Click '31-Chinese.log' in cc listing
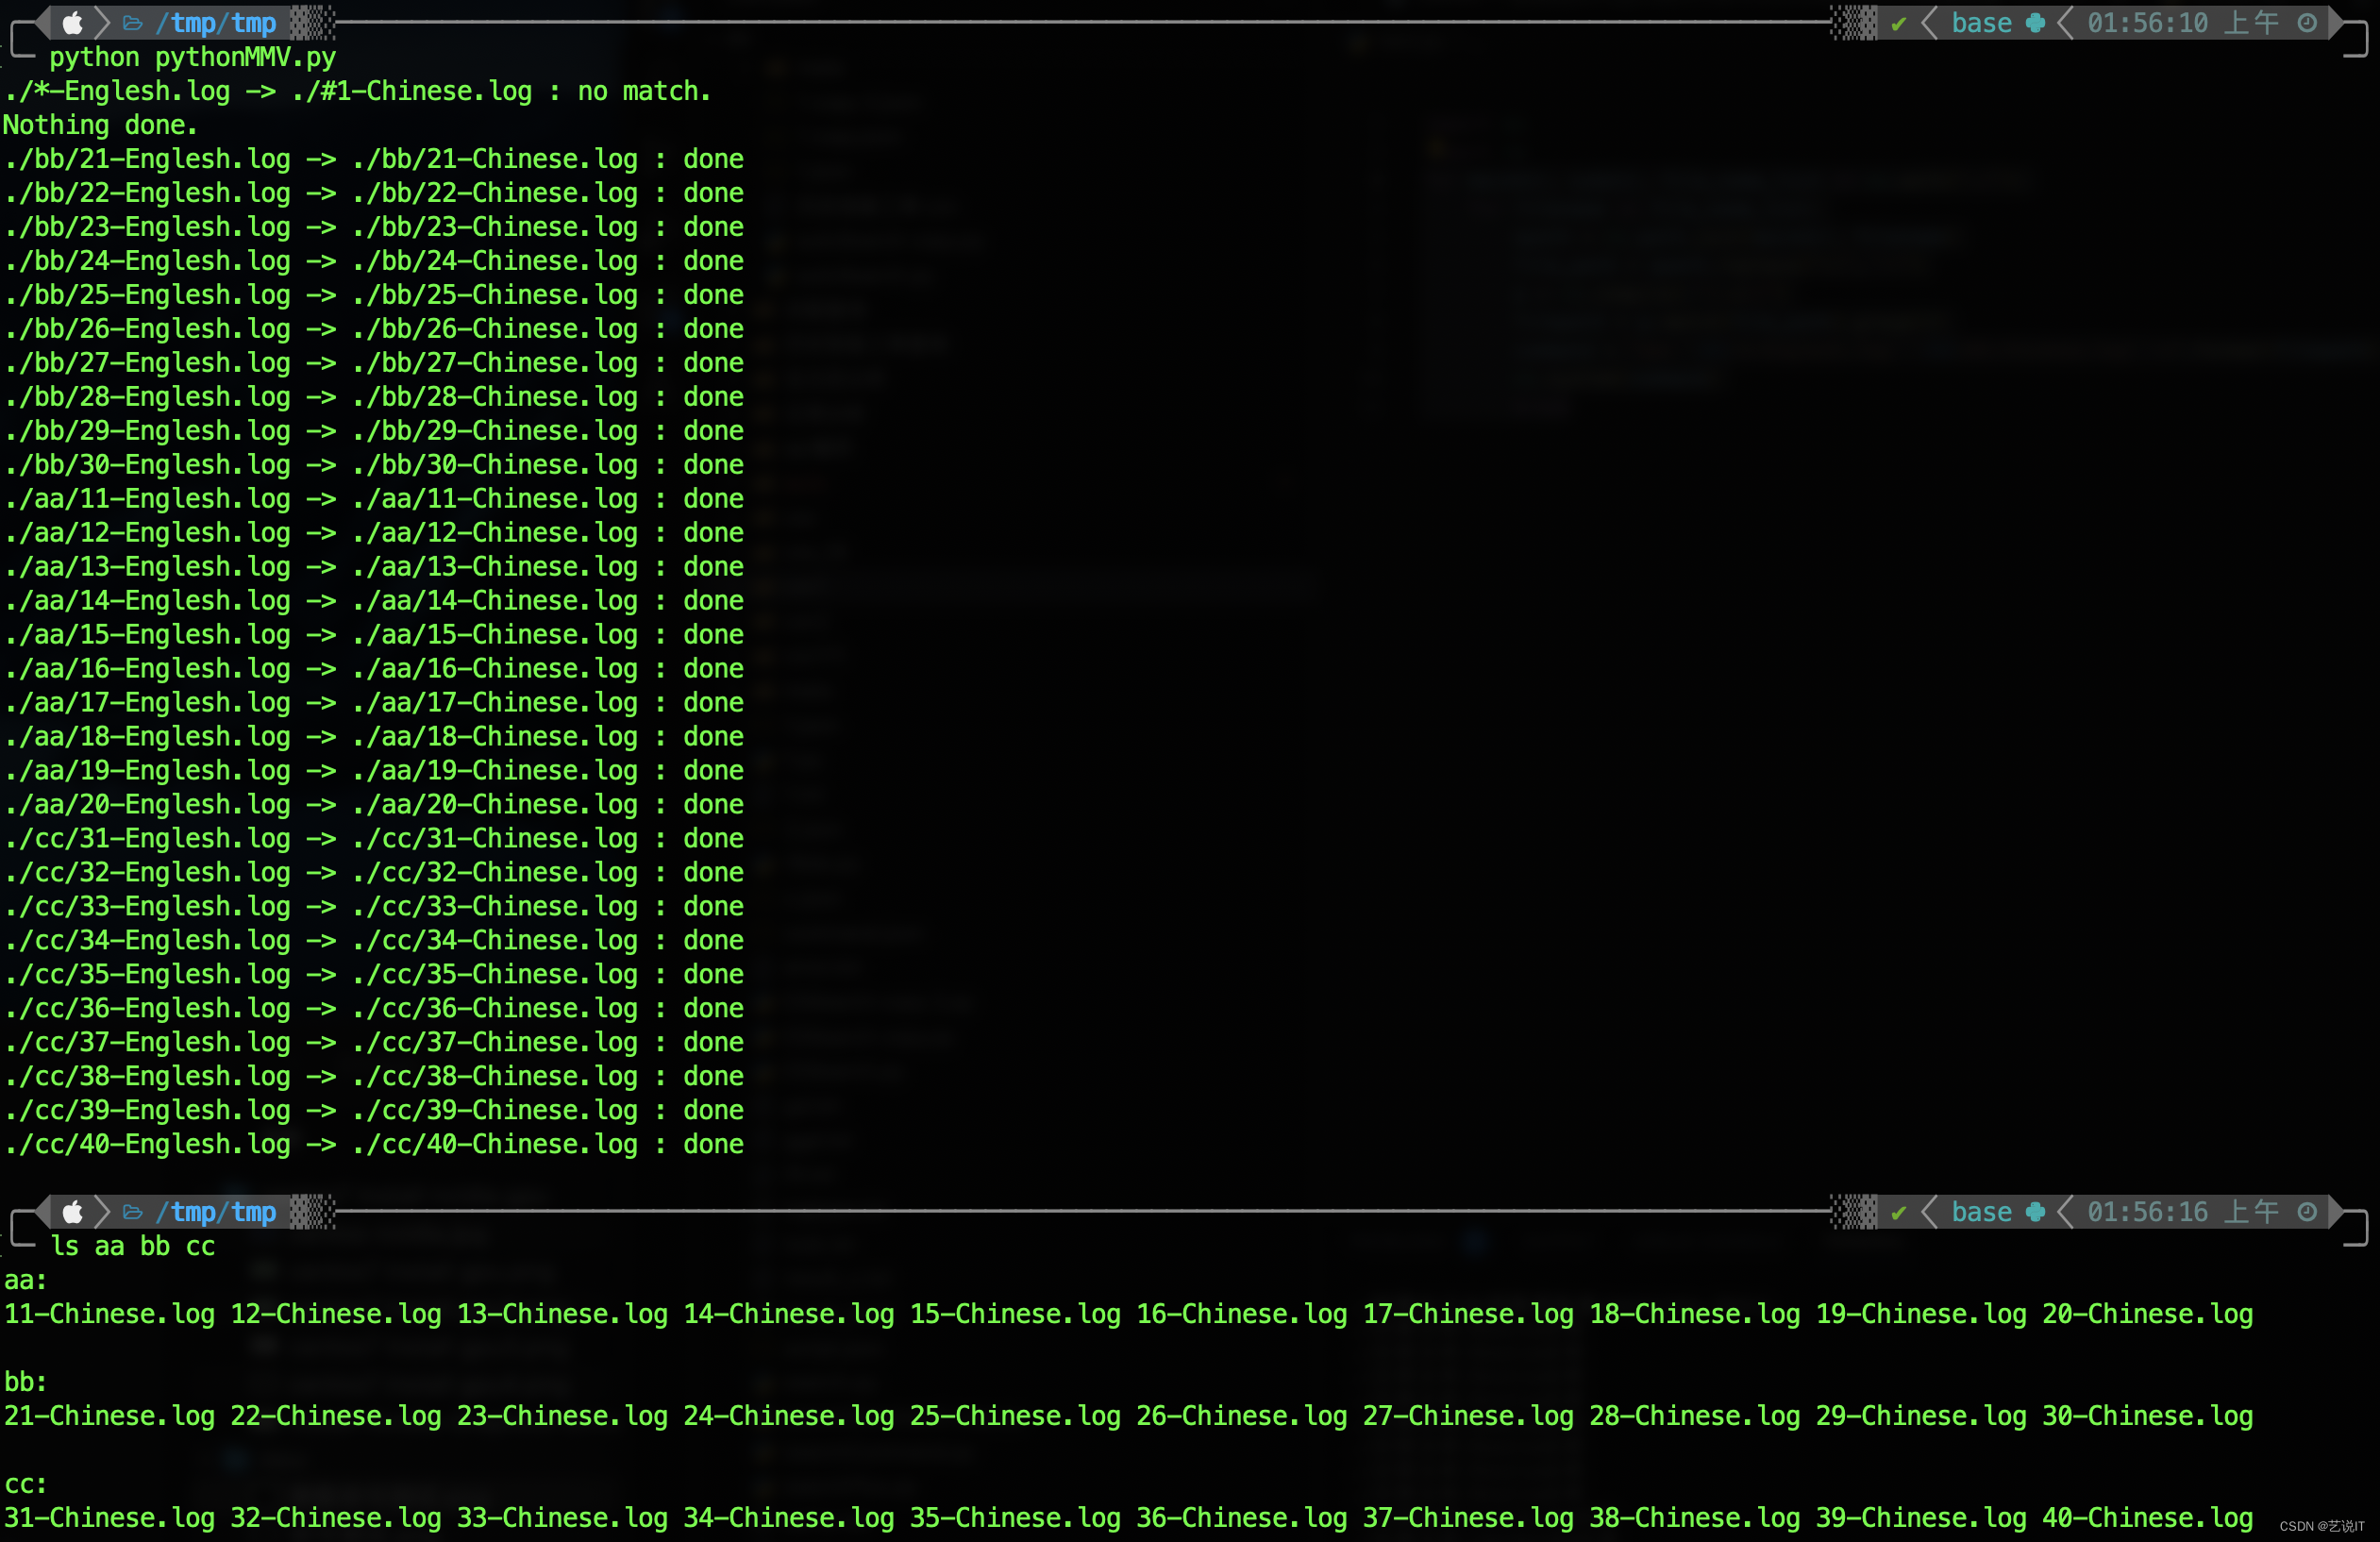Image resolution: width=2380 pixels, height=1542 pixels. click(110, 1518)
